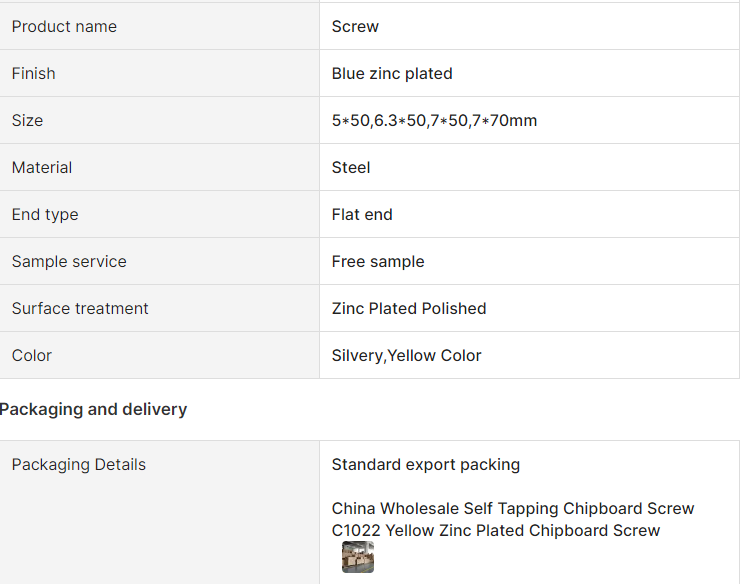Image resolution: width=743 pixels, height=584 pixels.
Task: Click the "Screw" value text
Action: click(x=355, y=27)
